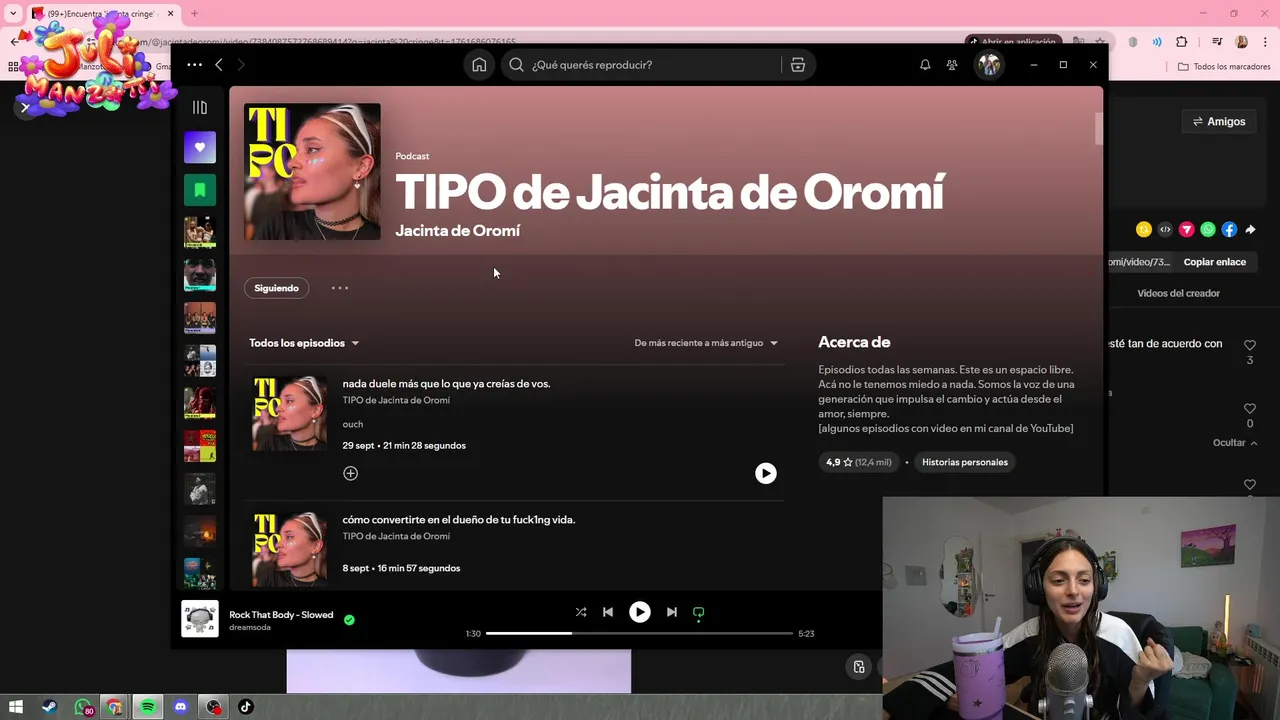This screenshot has width=1280, height=720.
Task: Add 'nada duele más' episode to library
Action: pos(350,473)
